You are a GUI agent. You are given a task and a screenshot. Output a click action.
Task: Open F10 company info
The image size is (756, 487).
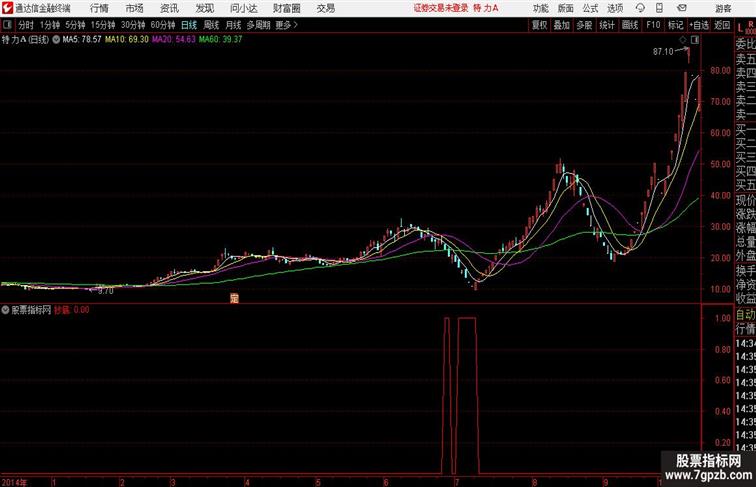653,25
